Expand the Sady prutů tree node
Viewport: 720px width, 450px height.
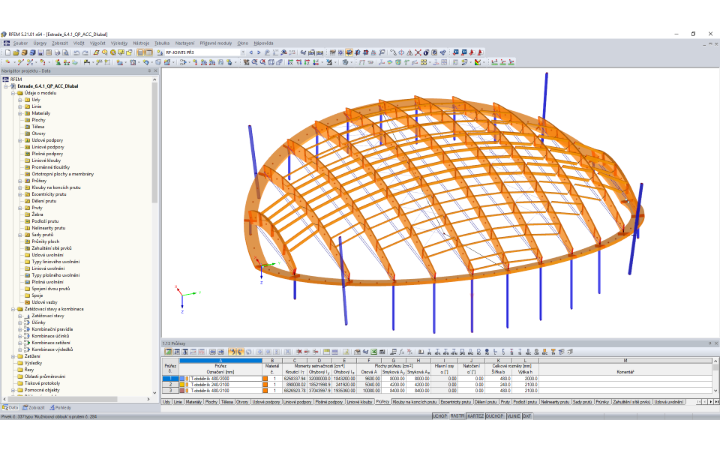click(20, 235)
